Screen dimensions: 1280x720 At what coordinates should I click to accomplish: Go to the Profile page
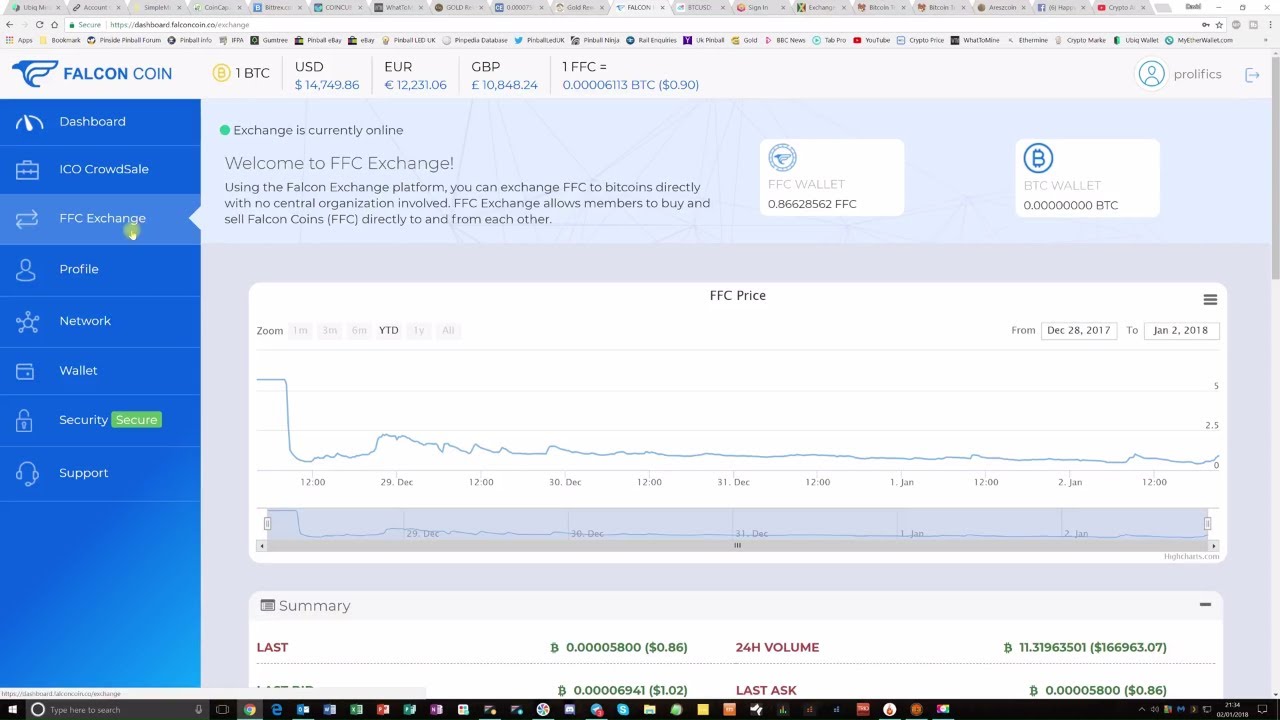pyautogui.click(x=100, y=269)
